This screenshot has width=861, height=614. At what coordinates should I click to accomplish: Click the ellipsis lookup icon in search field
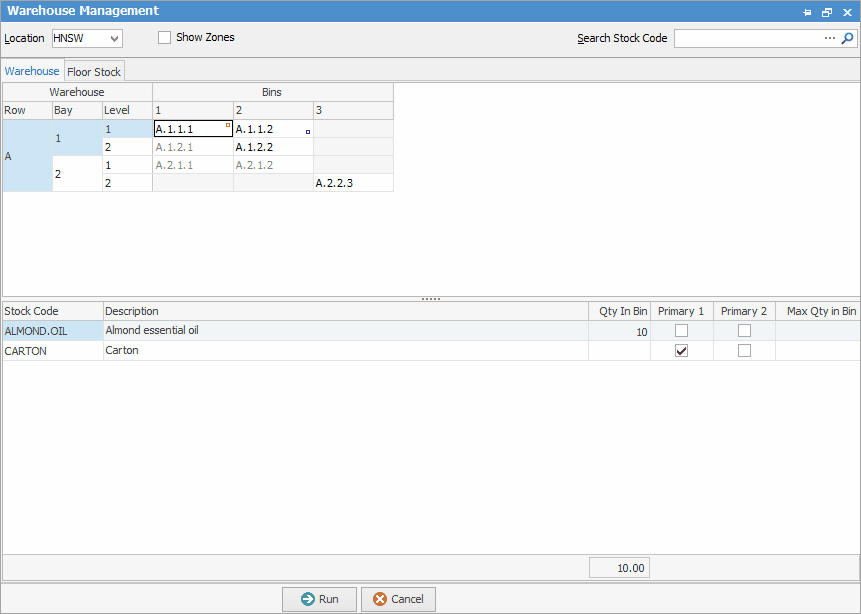tap(829, 39)
